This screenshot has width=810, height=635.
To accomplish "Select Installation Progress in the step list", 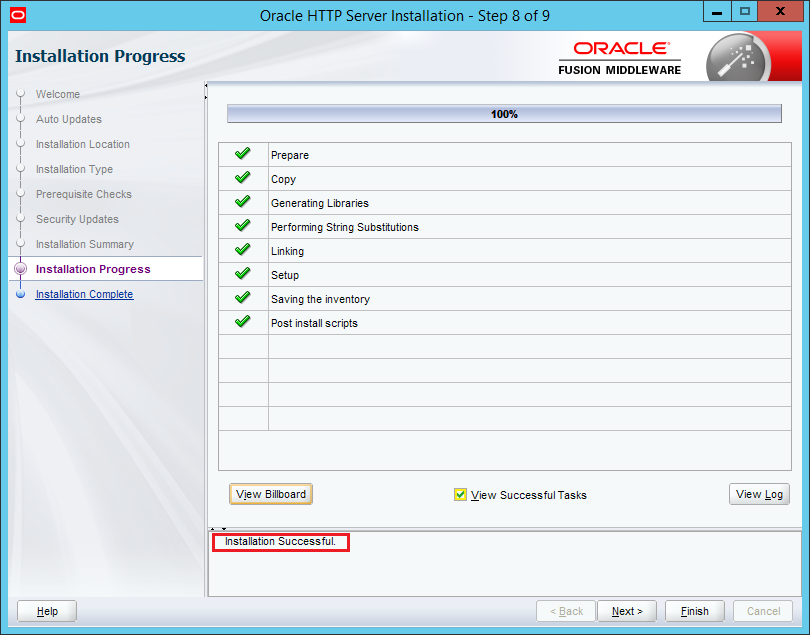I will pos(93,269).
